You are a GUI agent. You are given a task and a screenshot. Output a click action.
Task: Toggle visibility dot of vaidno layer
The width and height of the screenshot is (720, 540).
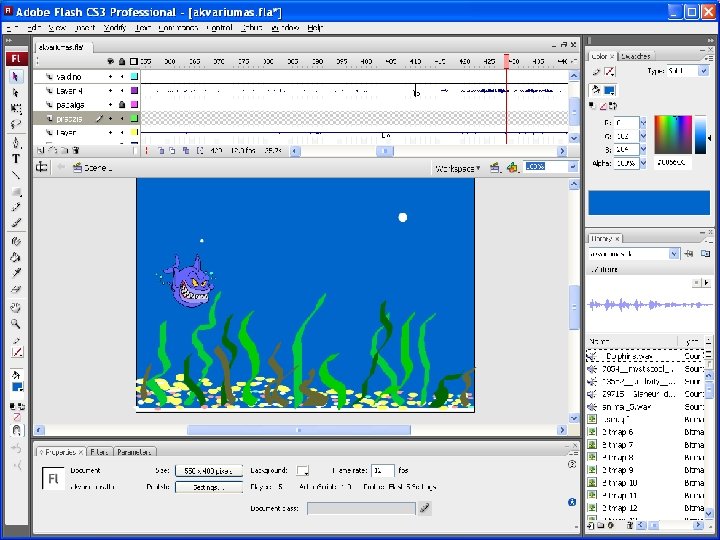point(110,76)
